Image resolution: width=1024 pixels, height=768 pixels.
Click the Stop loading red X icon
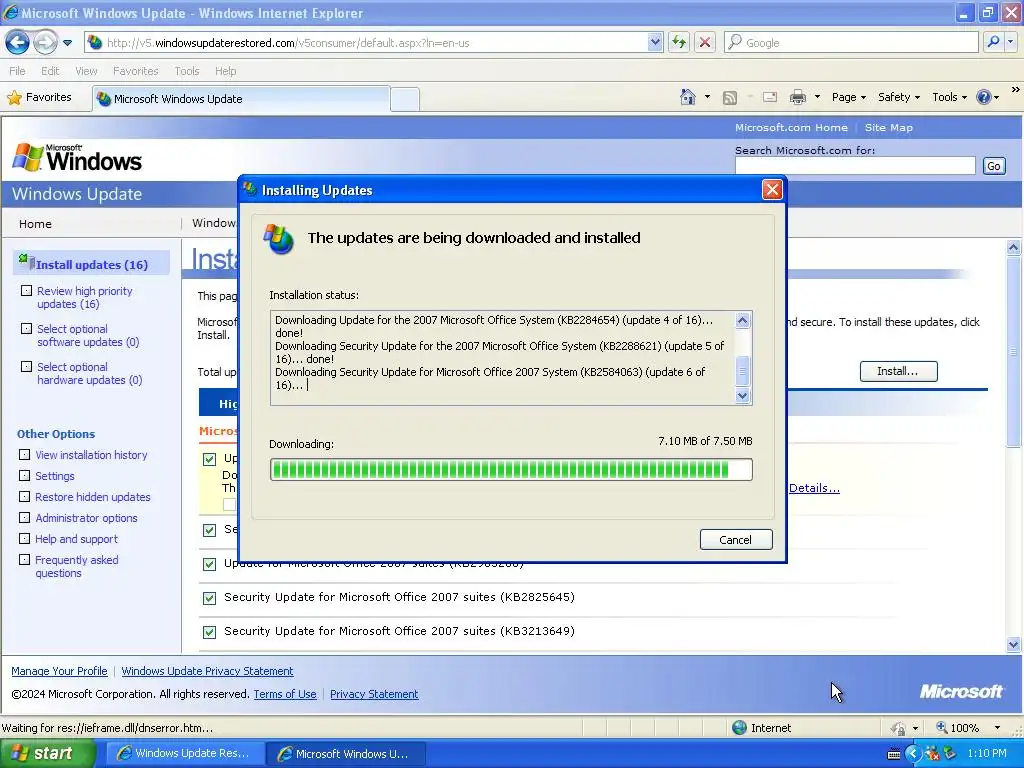tap(705, 43)
